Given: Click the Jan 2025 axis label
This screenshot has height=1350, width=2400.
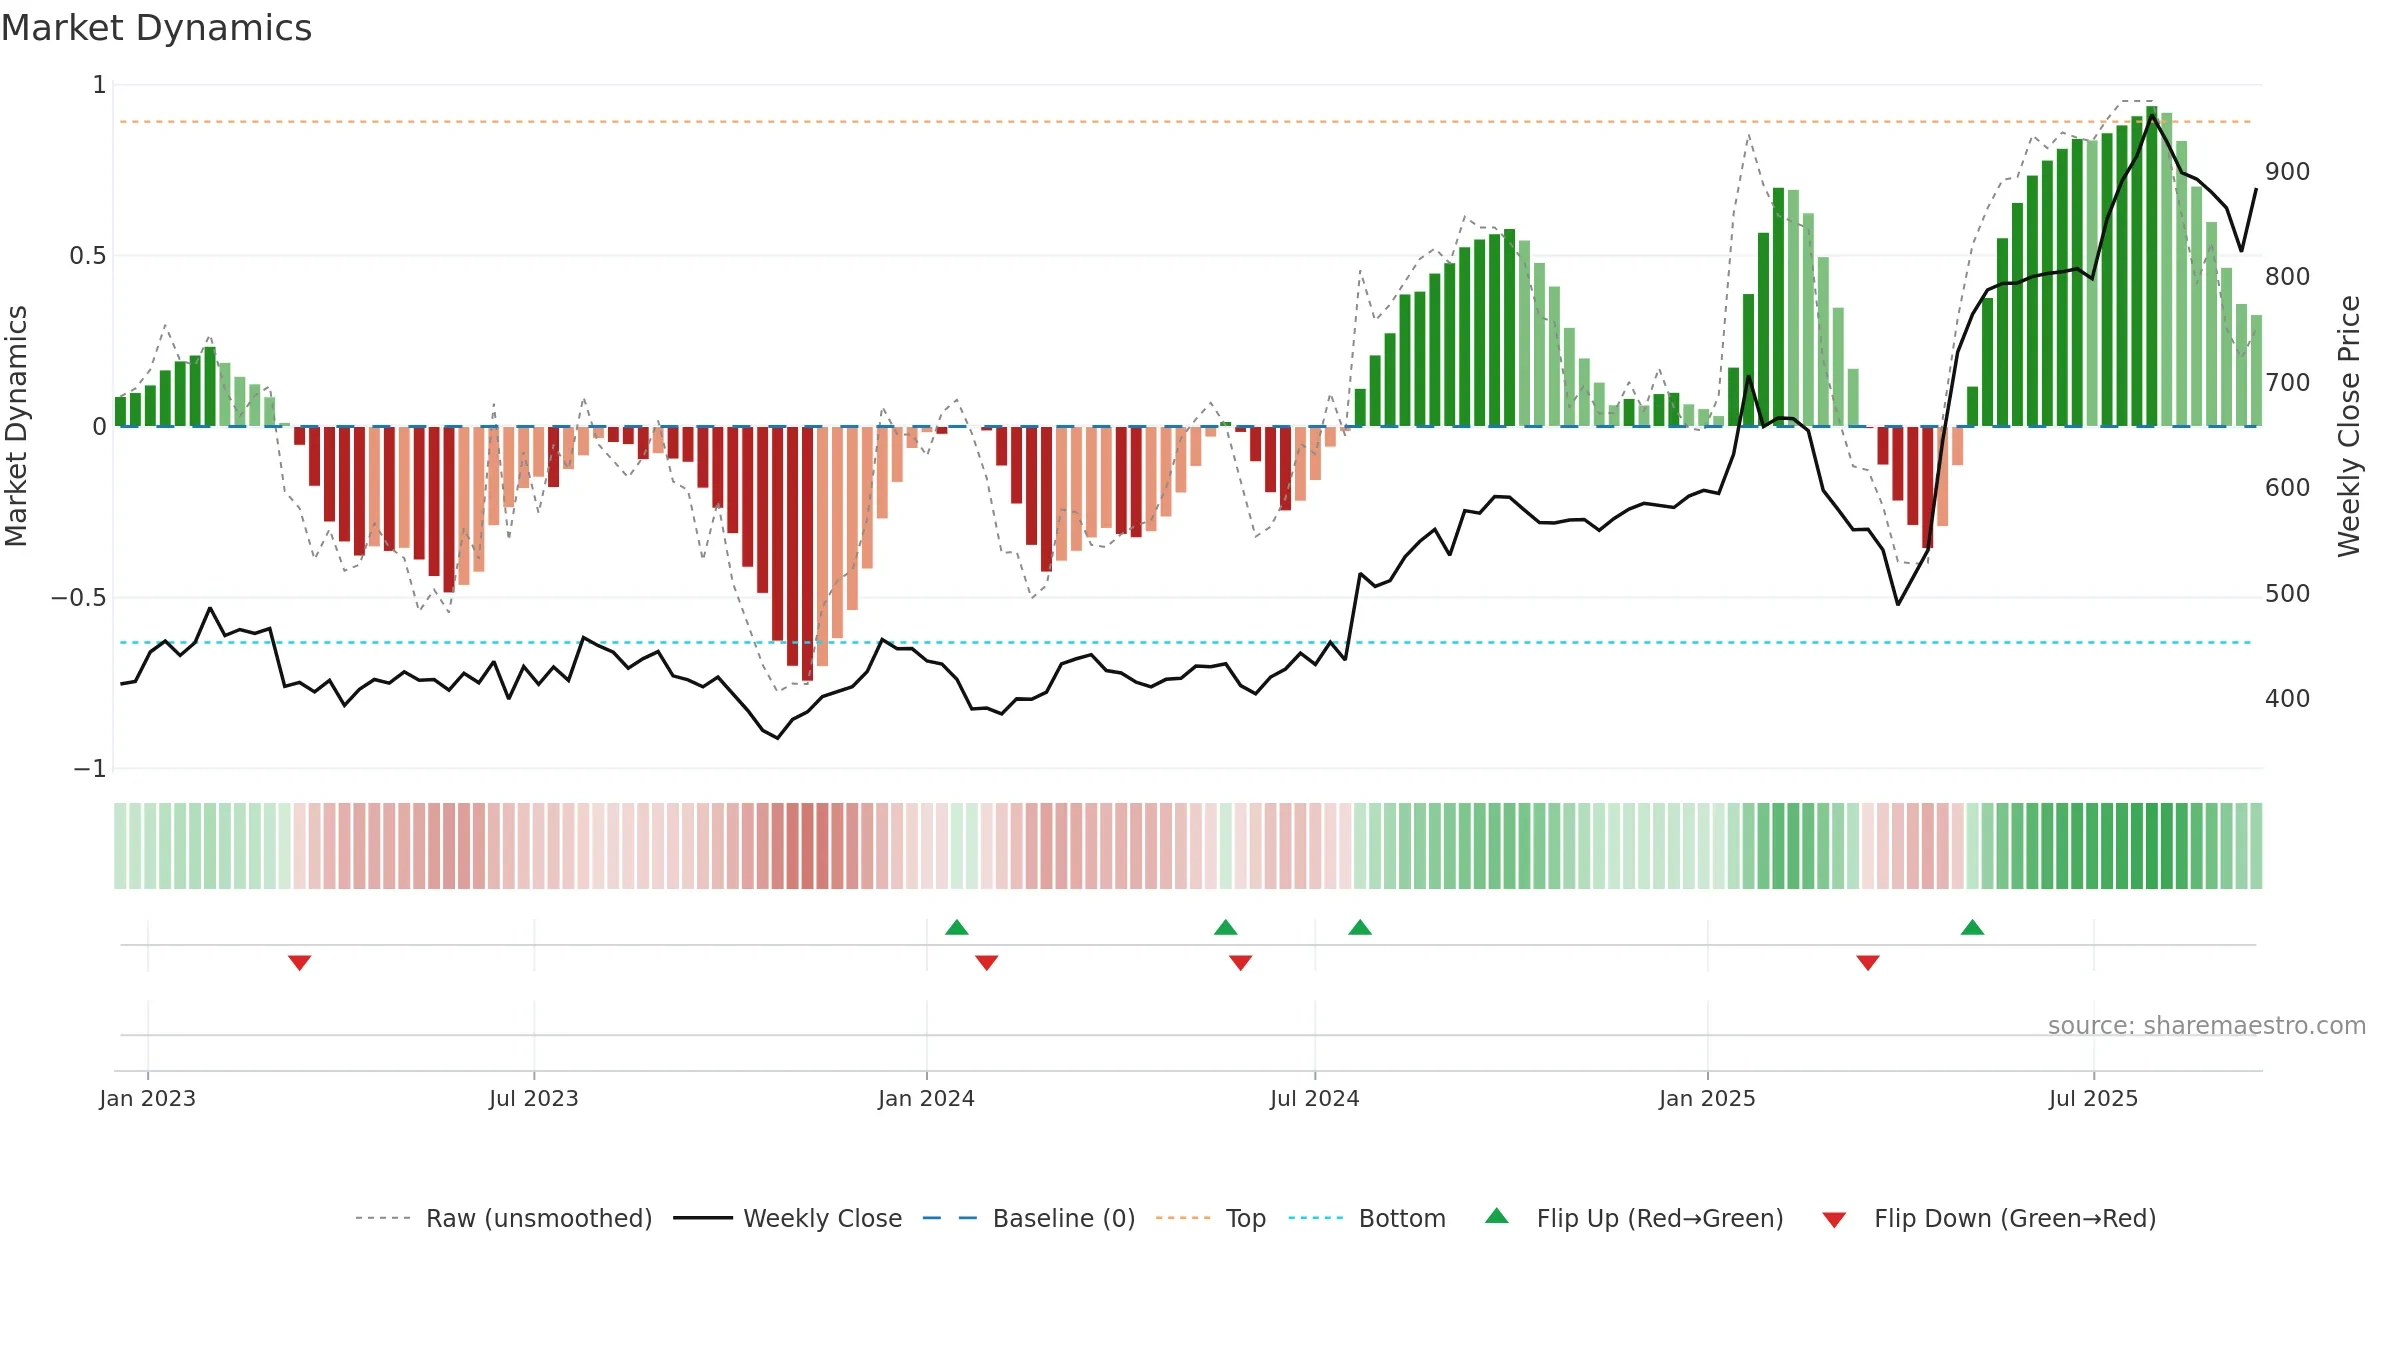Looking at the screenshot, I should coord(1708,1099).
